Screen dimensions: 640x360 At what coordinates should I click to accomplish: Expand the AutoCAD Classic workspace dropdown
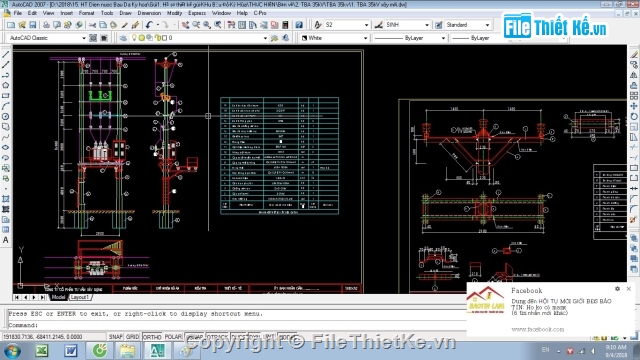point(84,38)
